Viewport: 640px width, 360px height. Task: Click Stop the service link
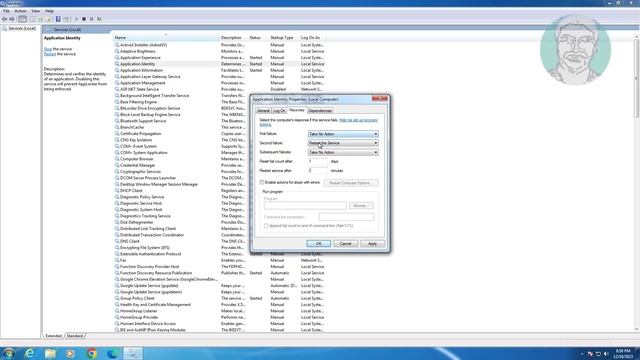(48, 49)
